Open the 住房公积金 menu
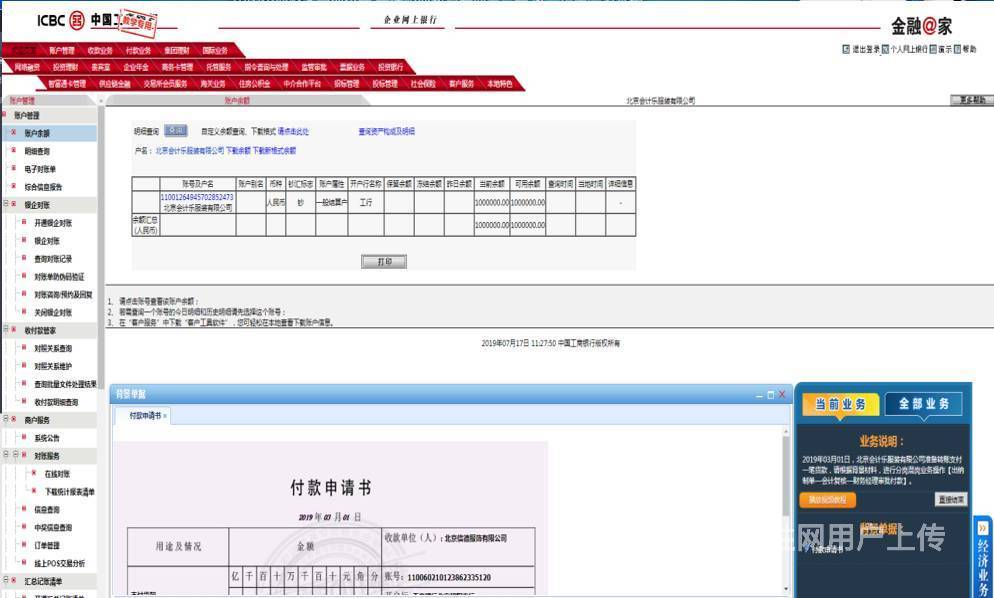994x598 pixels. 254,83
